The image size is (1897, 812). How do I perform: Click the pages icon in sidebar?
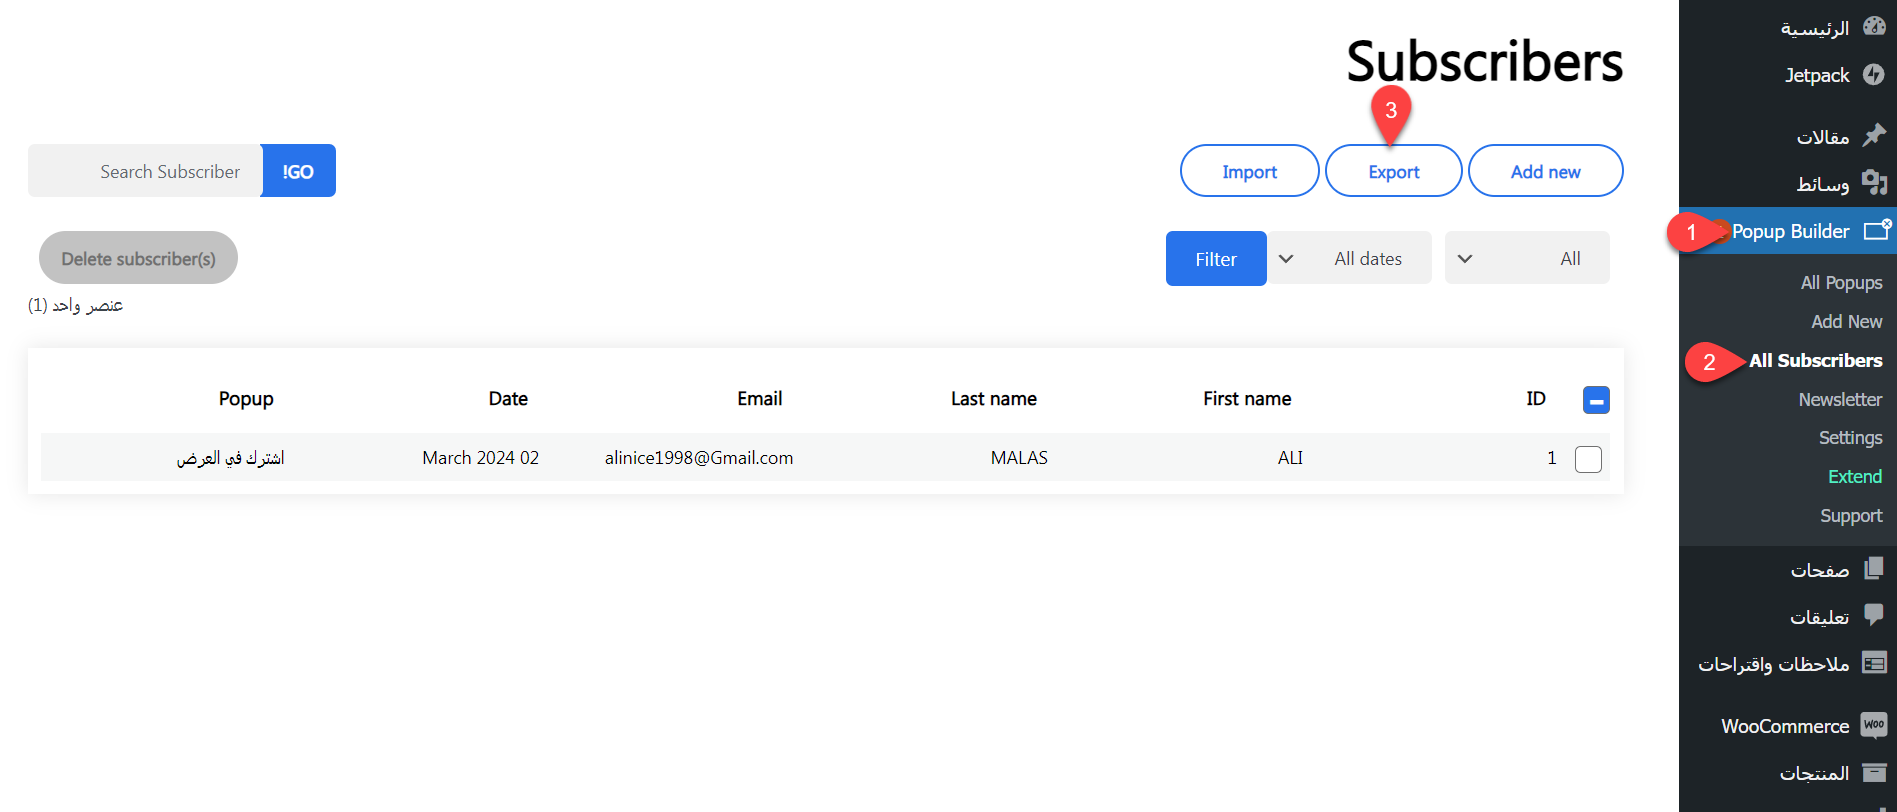pos(1874,569)
